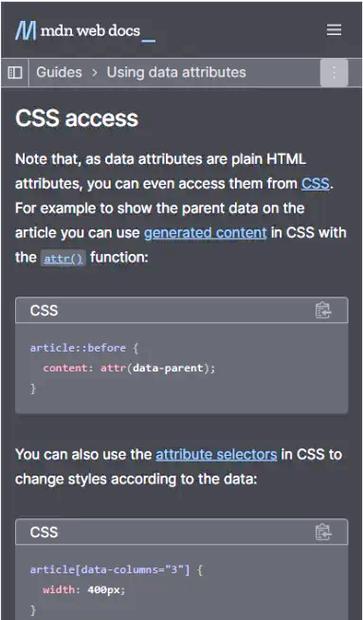Copy the data-columns code snippet
Viewport: 363px width, 620px height.
tap(323, 532)
